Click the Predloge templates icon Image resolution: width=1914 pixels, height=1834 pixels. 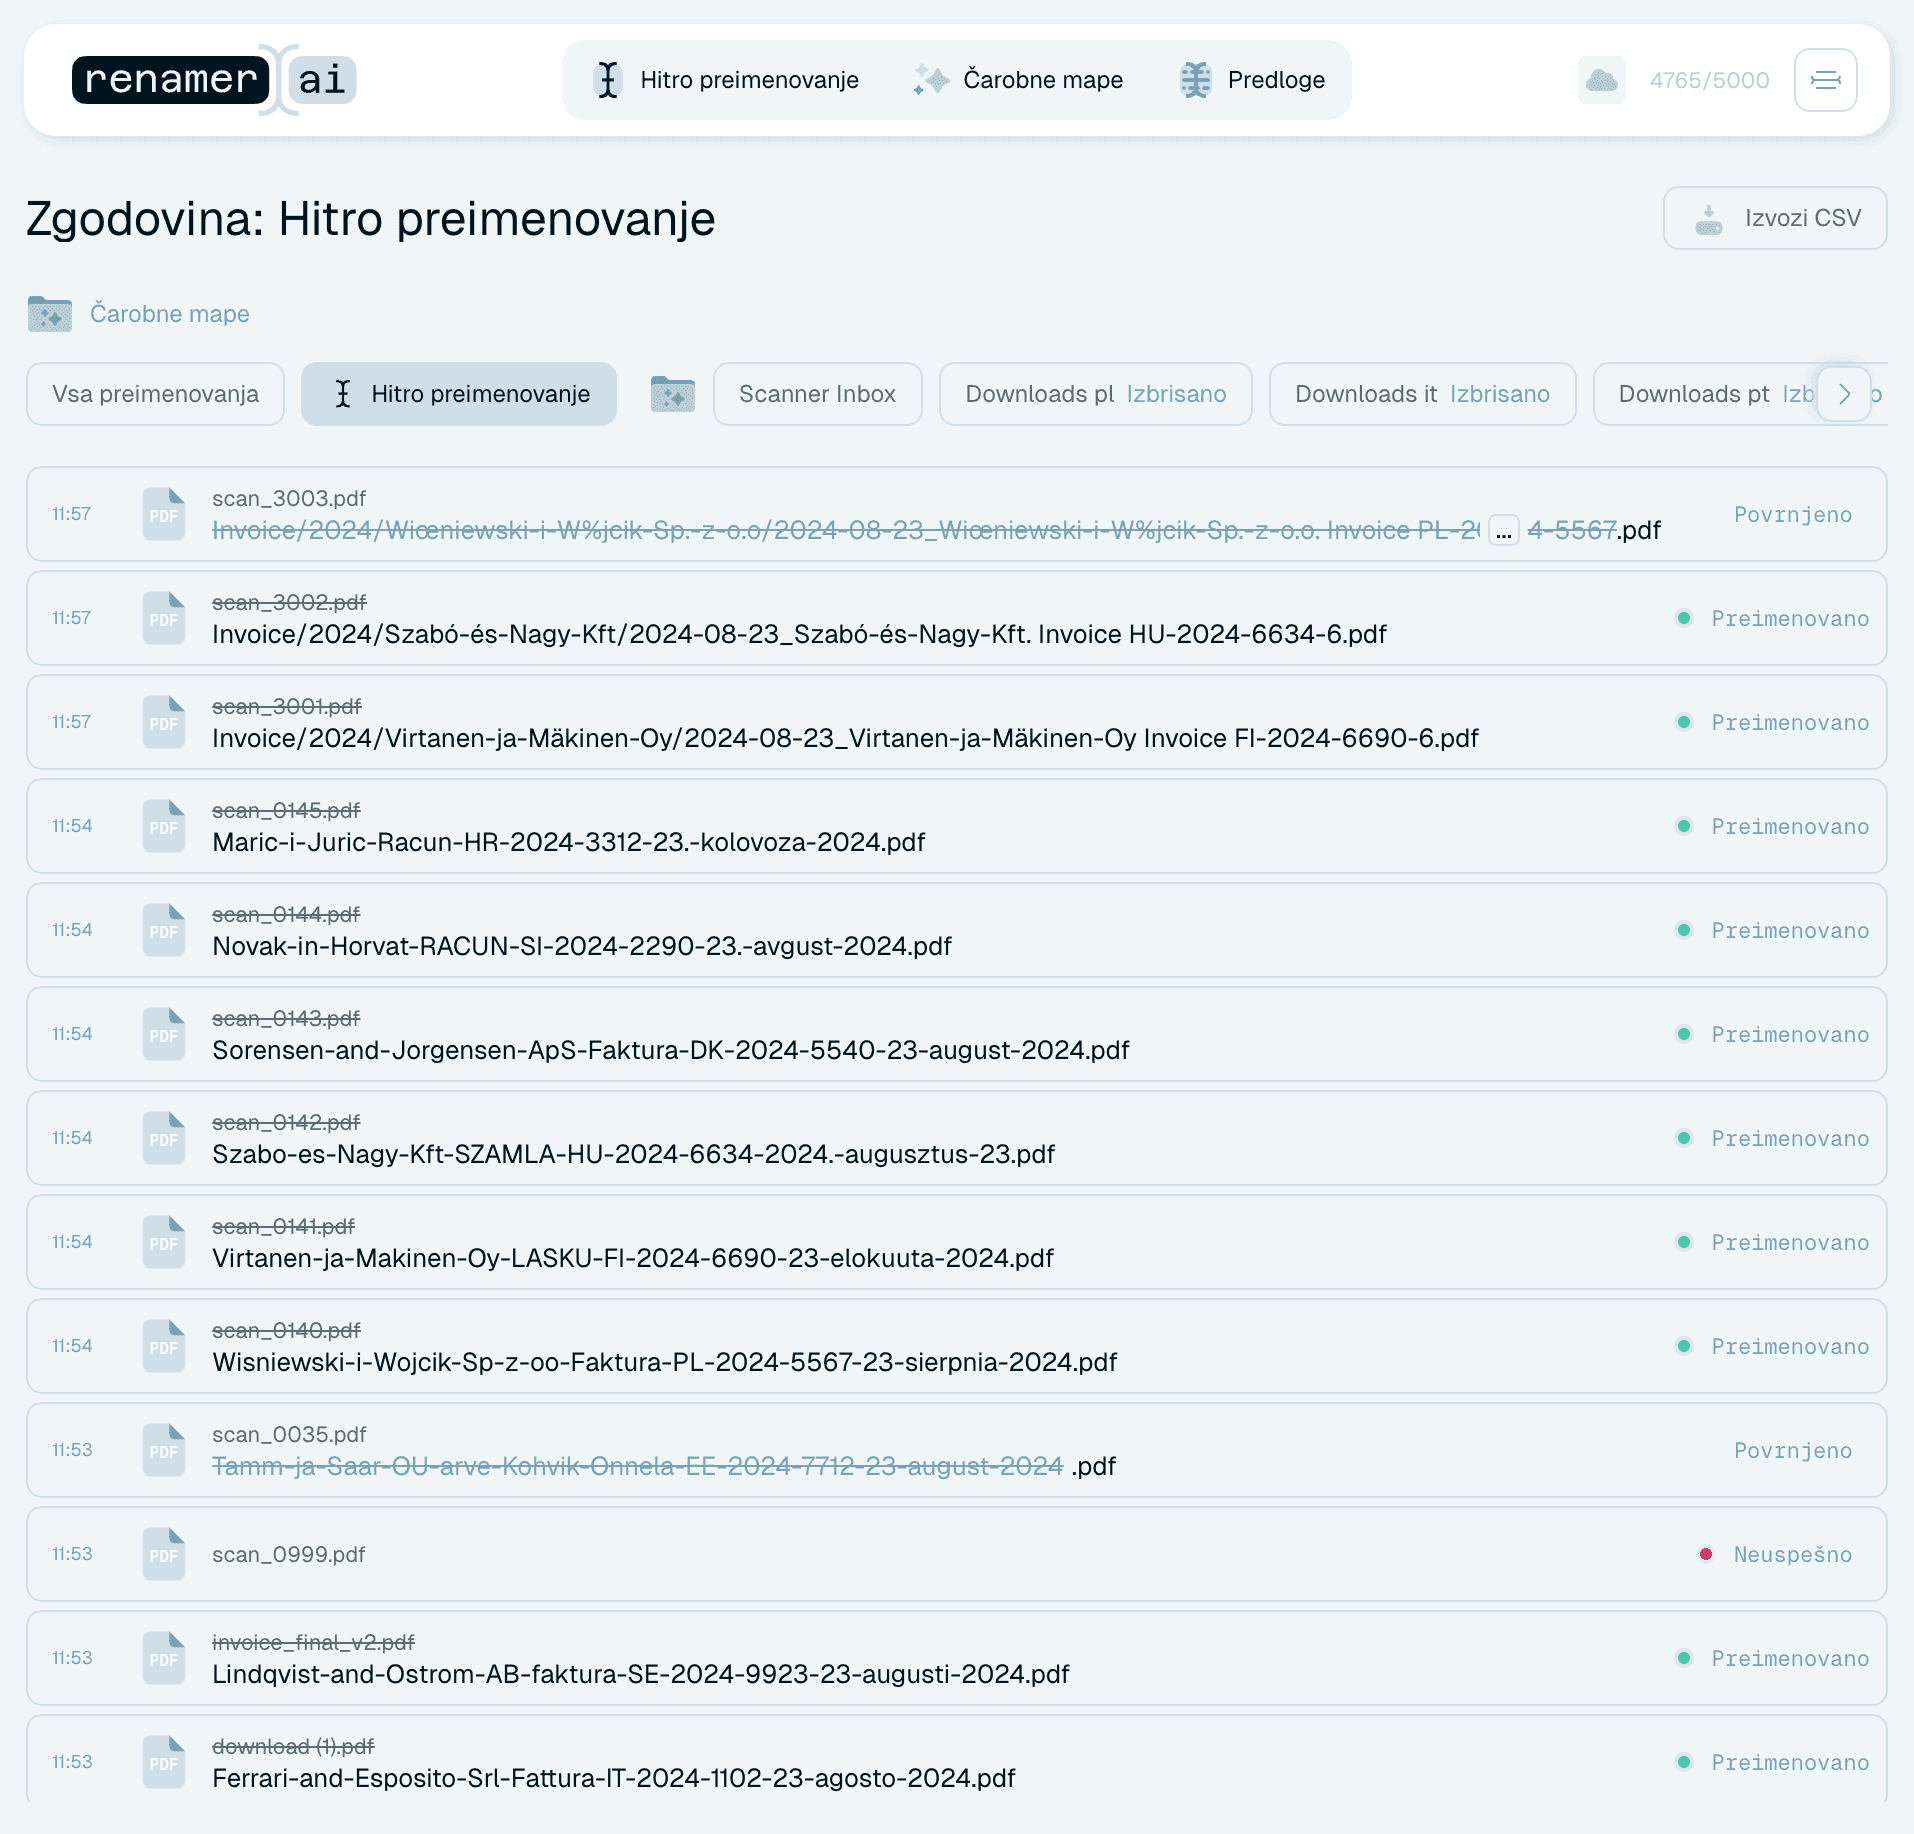pos(1196,80)
